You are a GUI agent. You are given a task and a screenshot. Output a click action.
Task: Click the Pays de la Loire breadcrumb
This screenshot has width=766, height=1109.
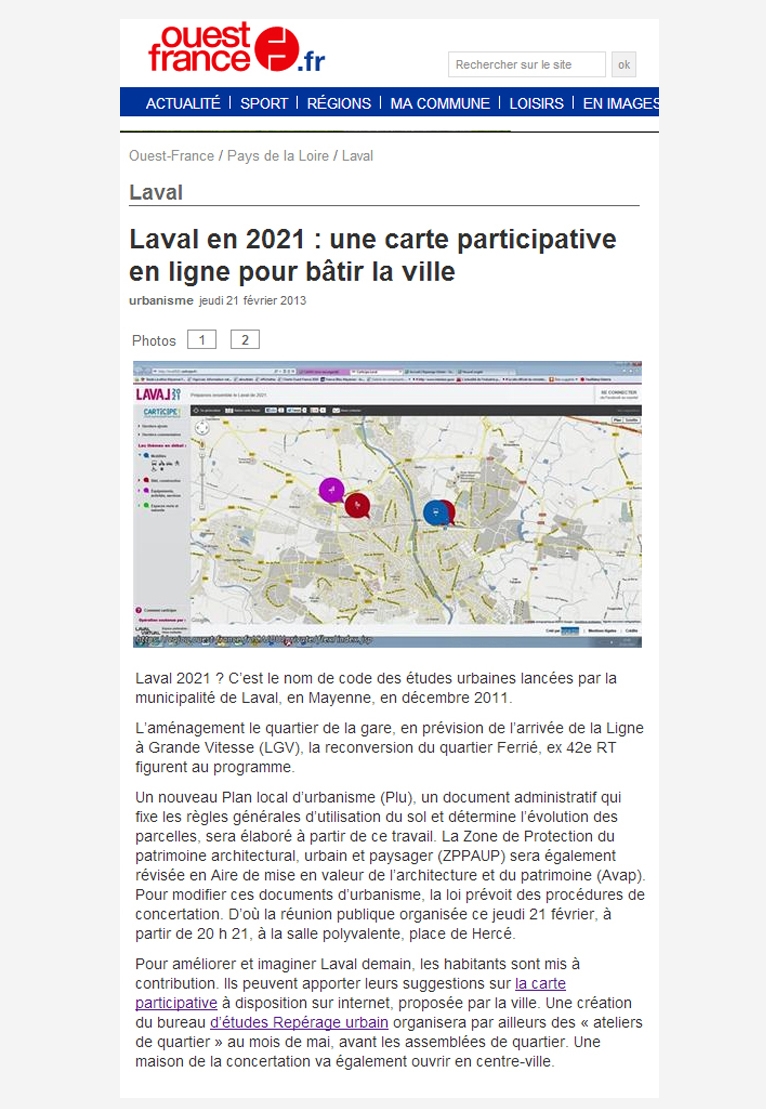[x=278, y=156]
